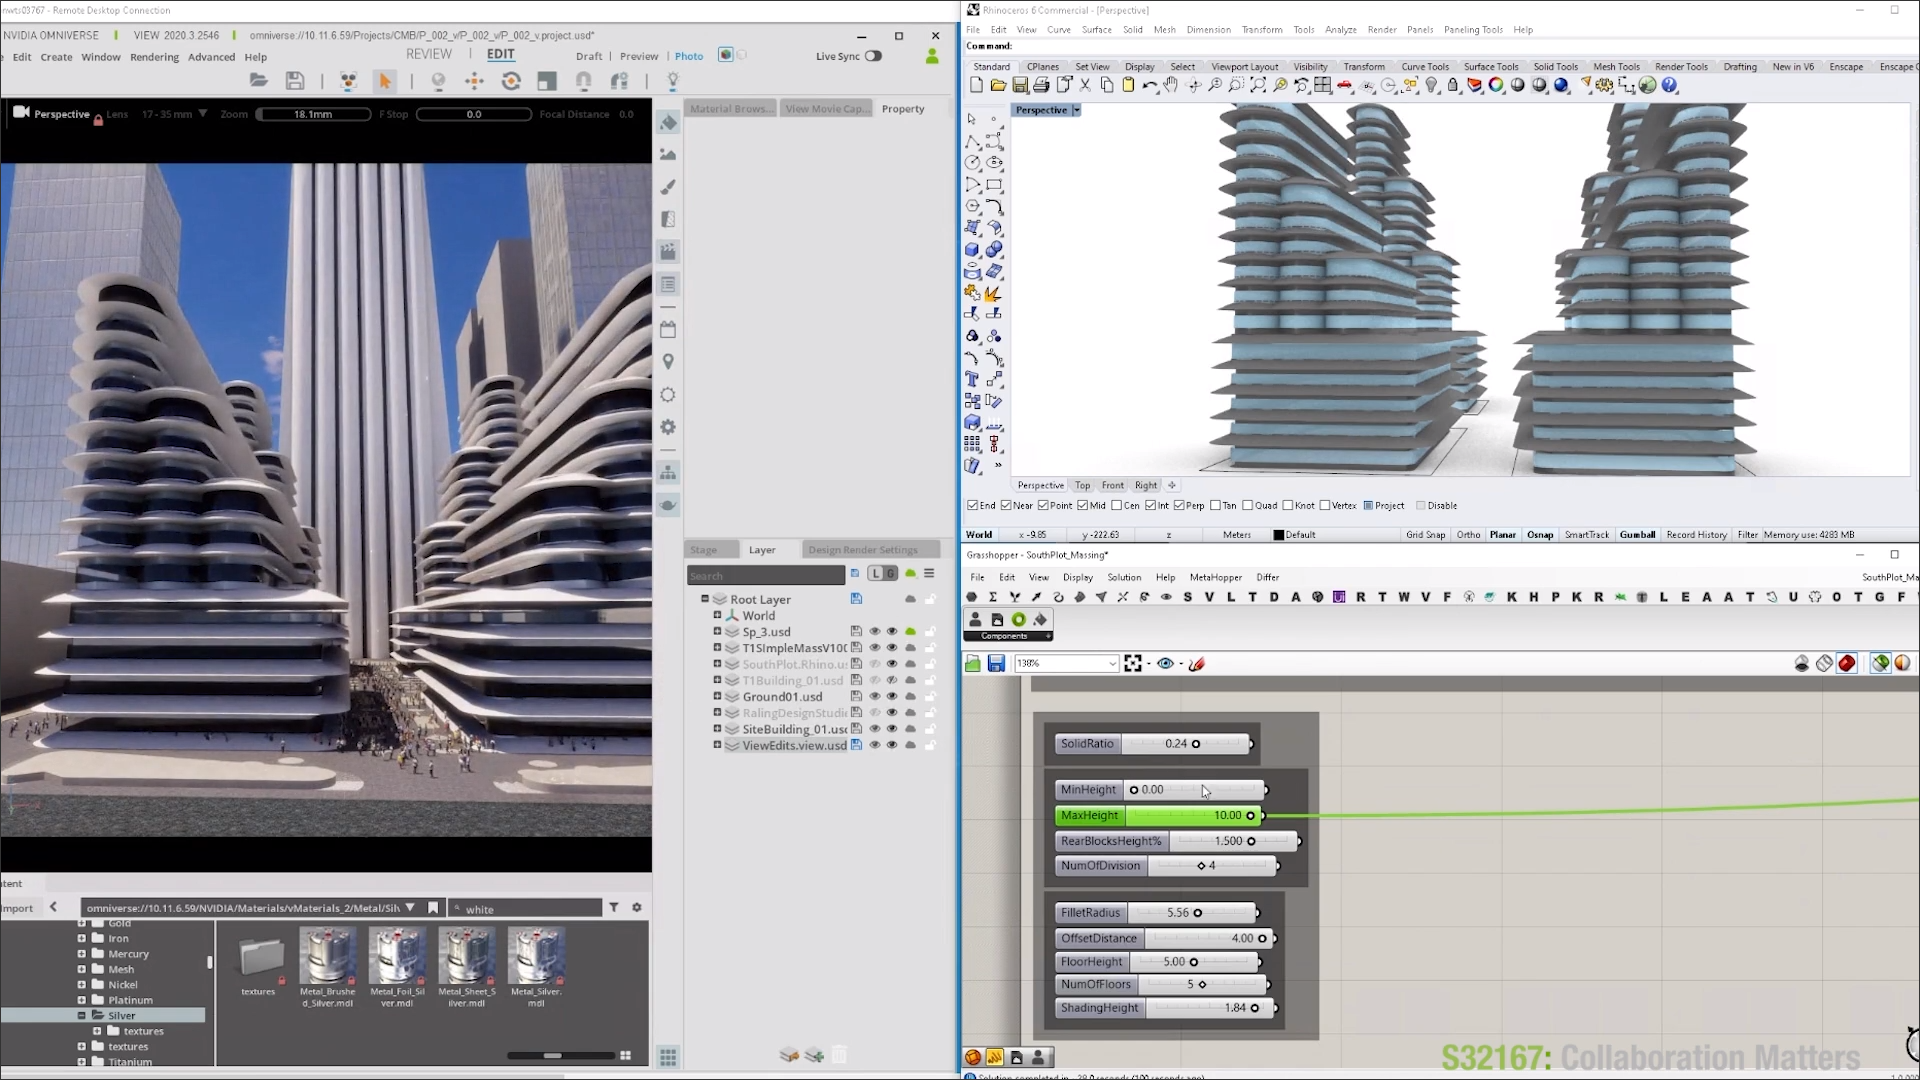Screen dimensions: 1920x1080
Task: Switch to Rhino Top viewport tab
Action: point(1082,486)
